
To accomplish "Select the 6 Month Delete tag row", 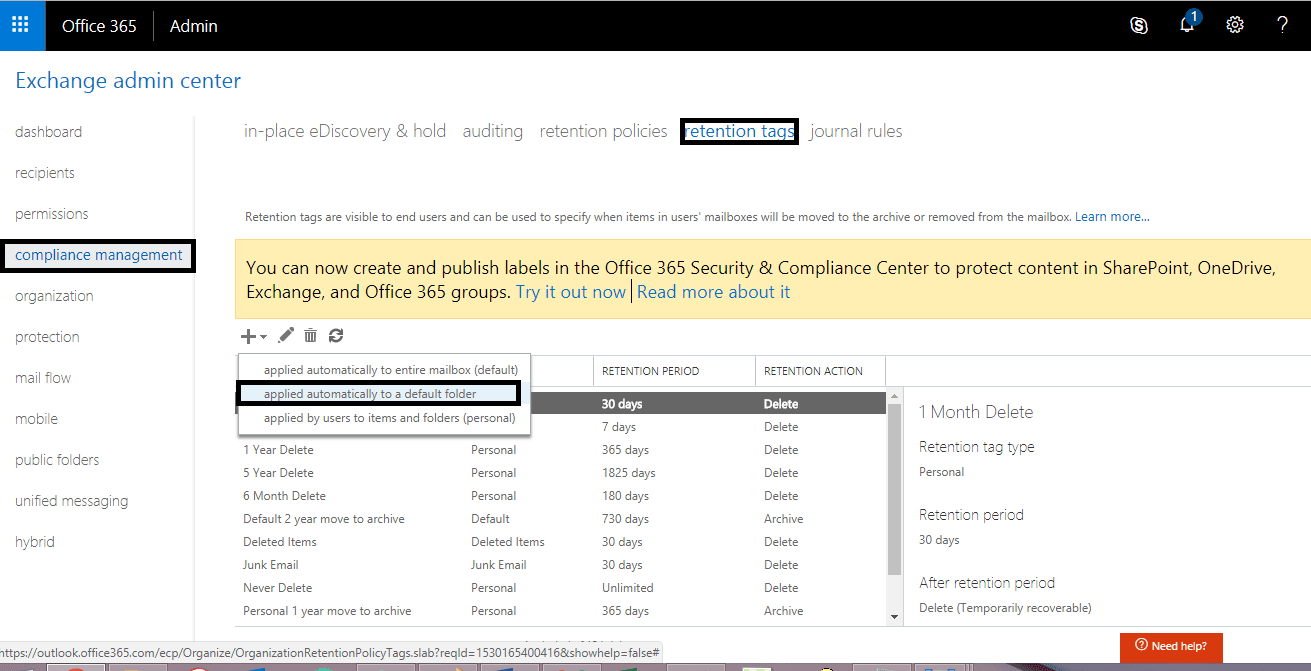I will pyautogui.click(x=560, y=496).
